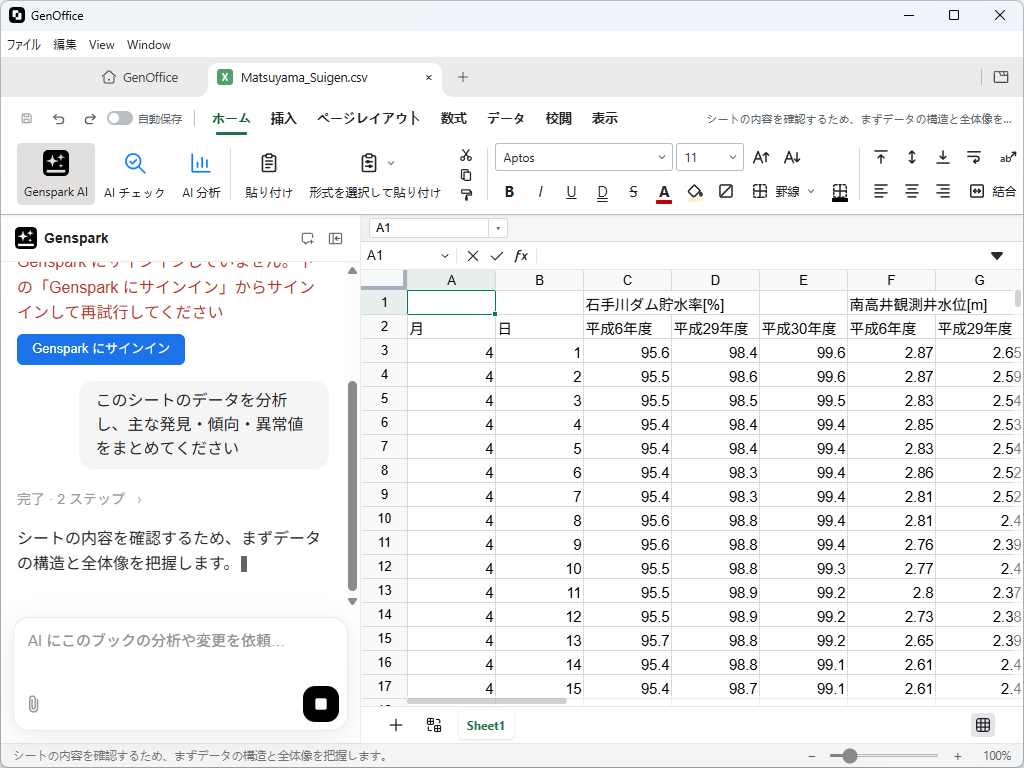1024x768 pixels.
Task: Increase font size icon
Action: (761, 157)
